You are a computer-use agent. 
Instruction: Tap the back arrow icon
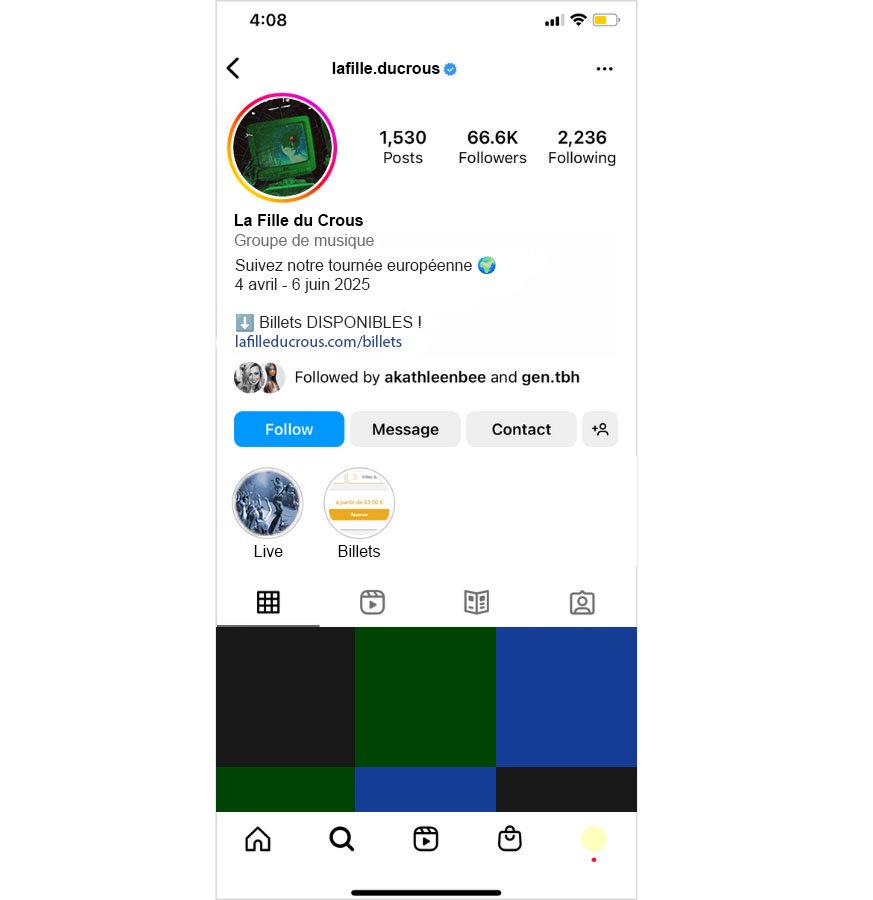(x=233, y=68)
